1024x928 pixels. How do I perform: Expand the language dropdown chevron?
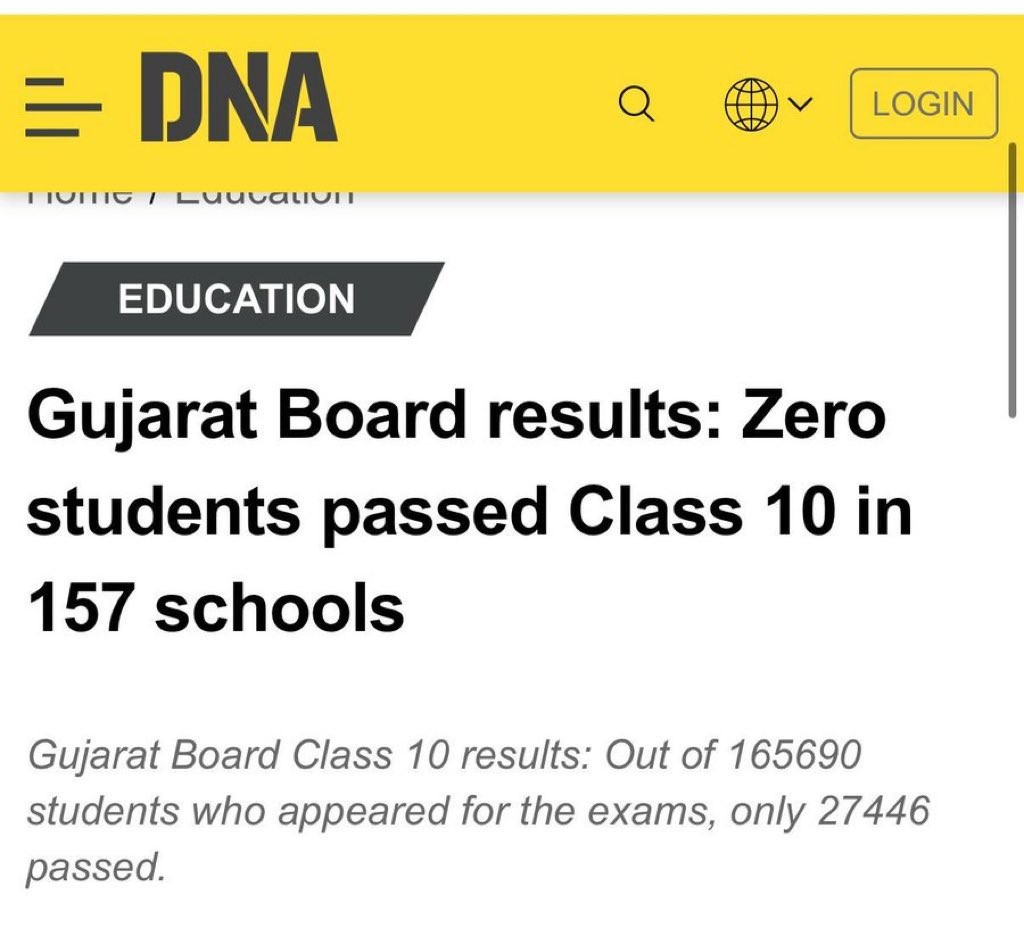tap(799, 104)
